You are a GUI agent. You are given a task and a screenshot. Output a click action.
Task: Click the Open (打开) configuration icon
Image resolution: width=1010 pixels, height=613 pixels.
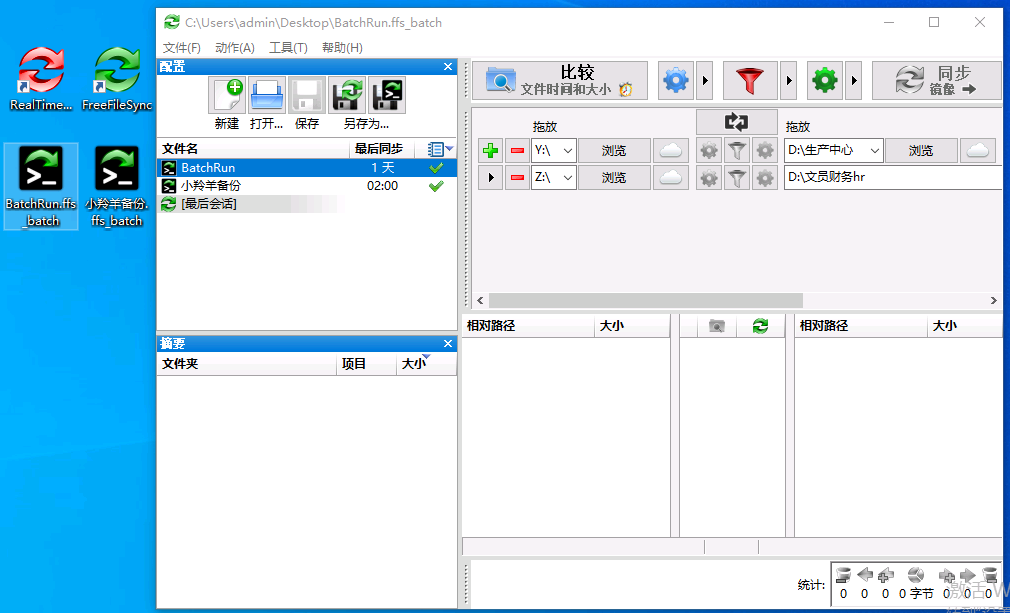[x=267, y=96]
